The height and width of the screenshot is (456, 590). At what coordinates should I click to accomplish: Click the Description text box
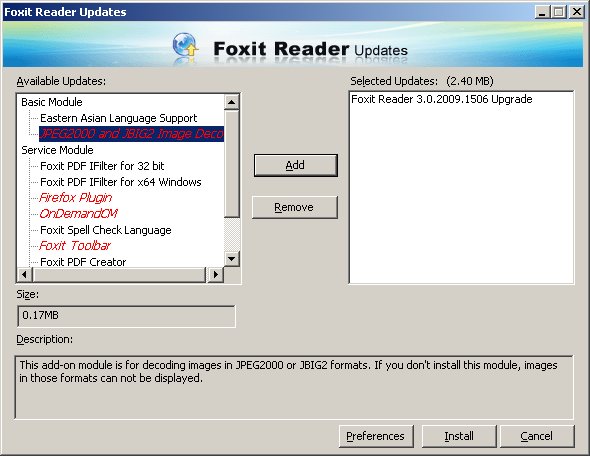pos(294,387)
